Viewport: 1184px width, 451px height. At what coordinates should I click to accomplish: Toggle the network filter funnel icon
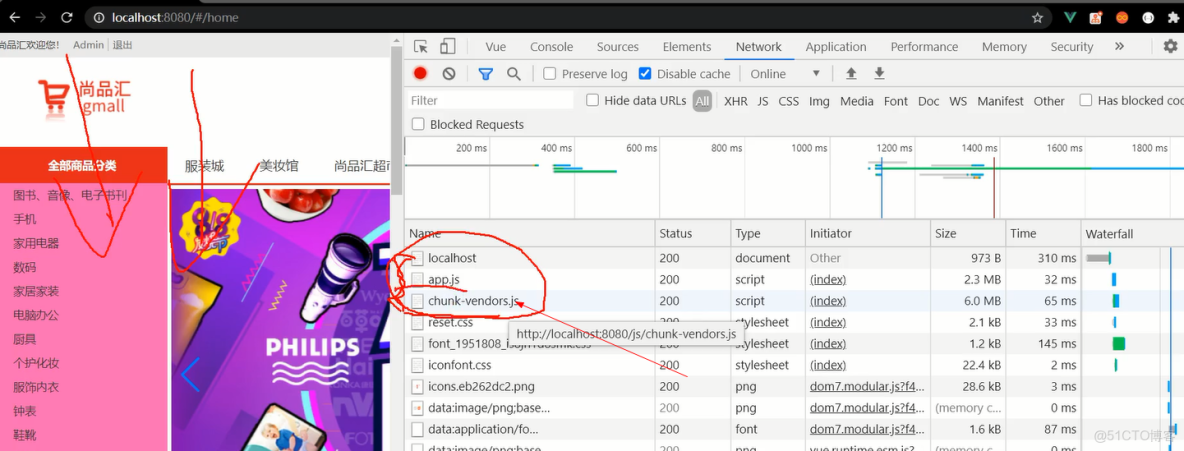pos(486,74)
